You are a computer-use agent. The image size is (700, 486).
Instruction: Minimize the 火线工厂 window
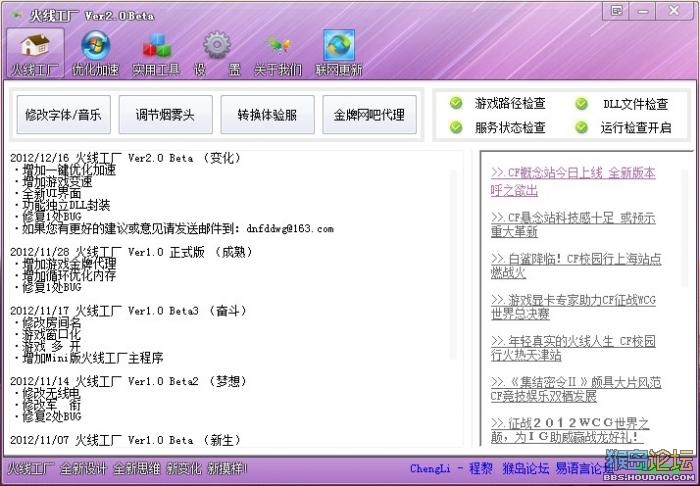(643, 11)
